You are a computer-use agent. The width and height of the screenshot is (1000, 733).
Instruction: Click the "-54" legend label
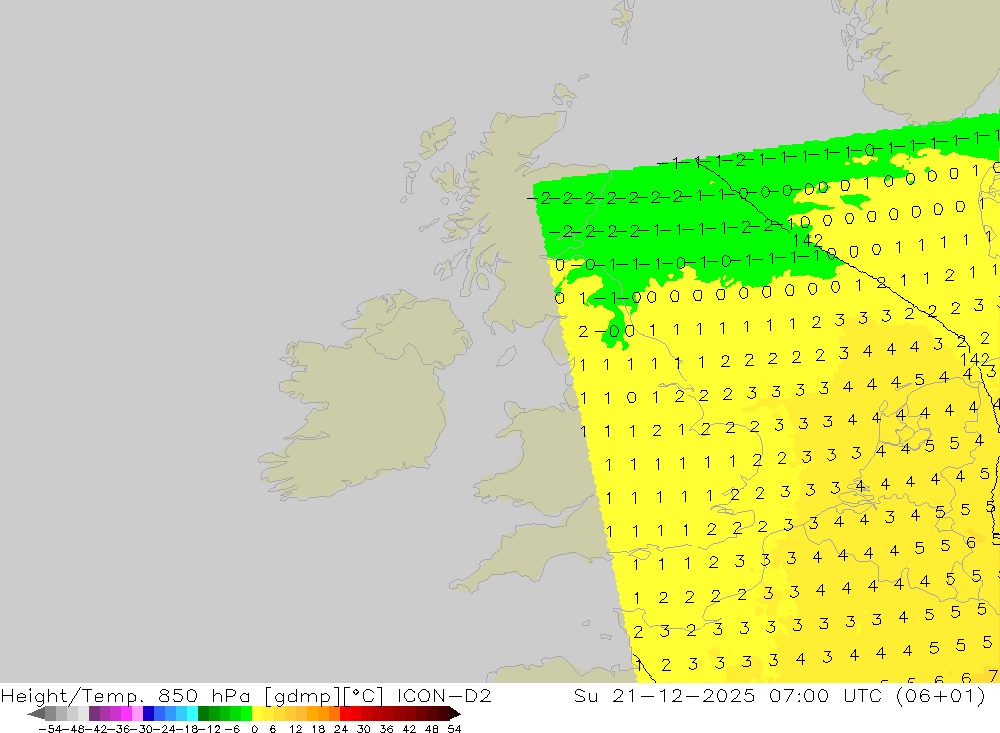click(50, 729)
